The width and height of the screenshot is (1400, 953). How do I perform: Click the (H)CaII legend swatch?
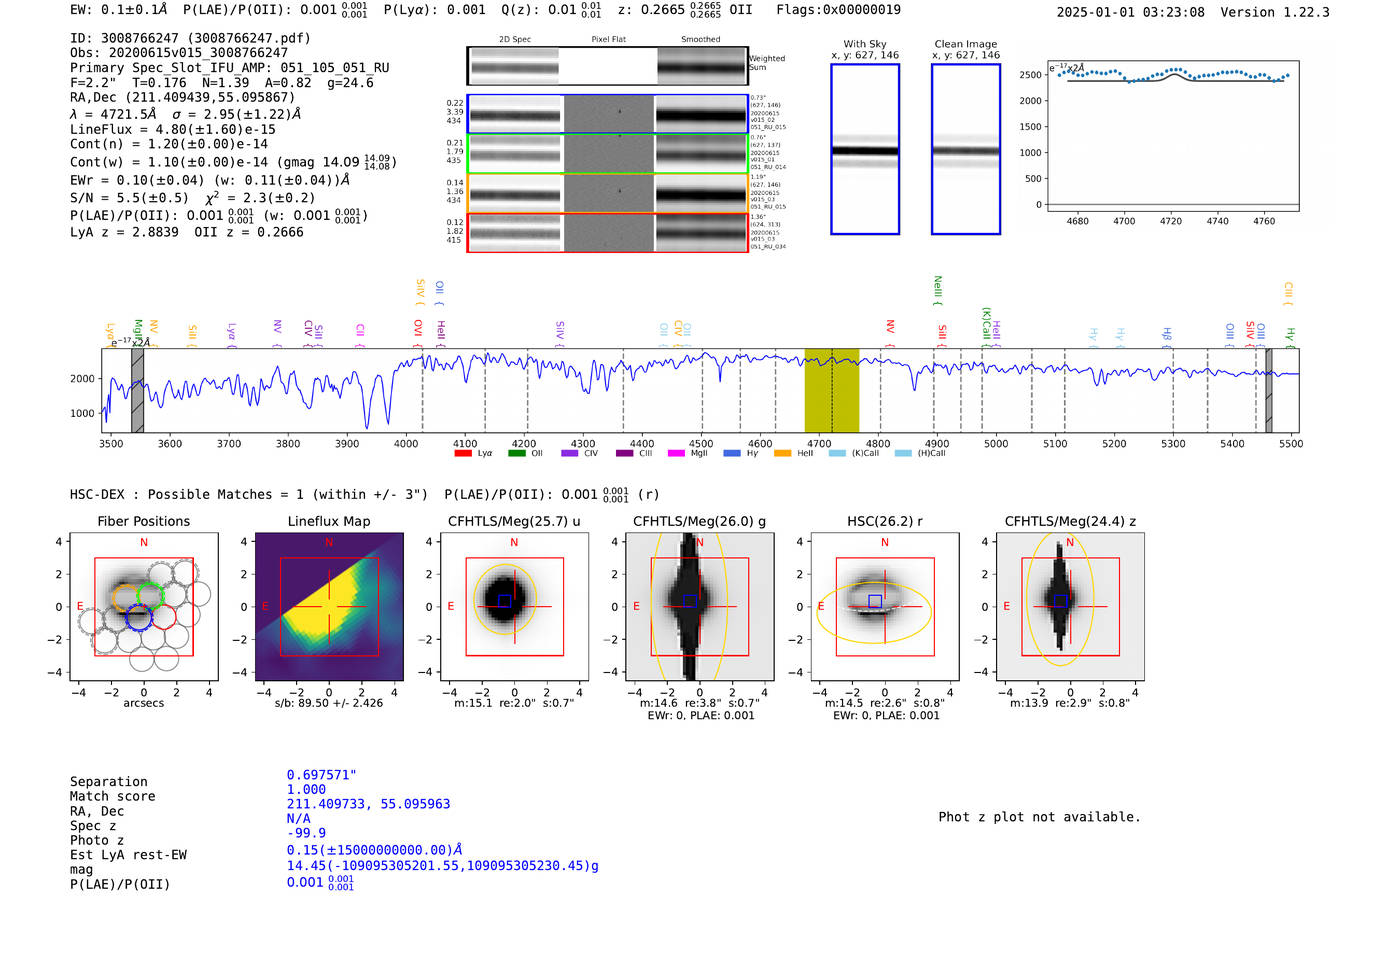903,454
